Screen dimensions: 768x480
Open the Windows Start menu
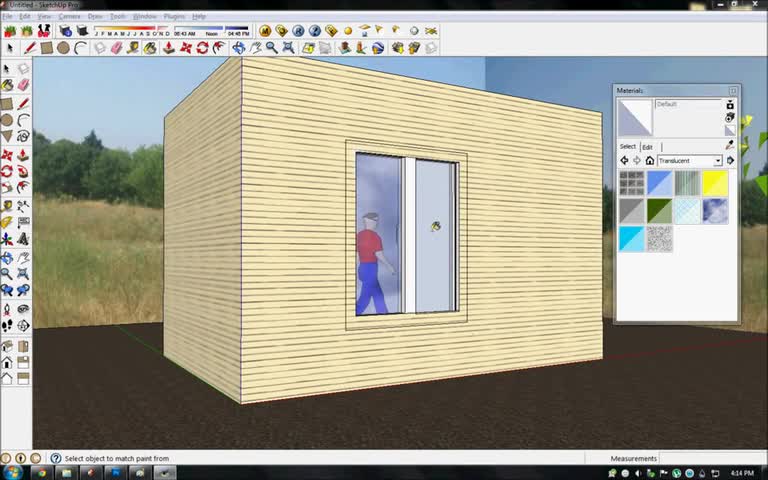12,473
